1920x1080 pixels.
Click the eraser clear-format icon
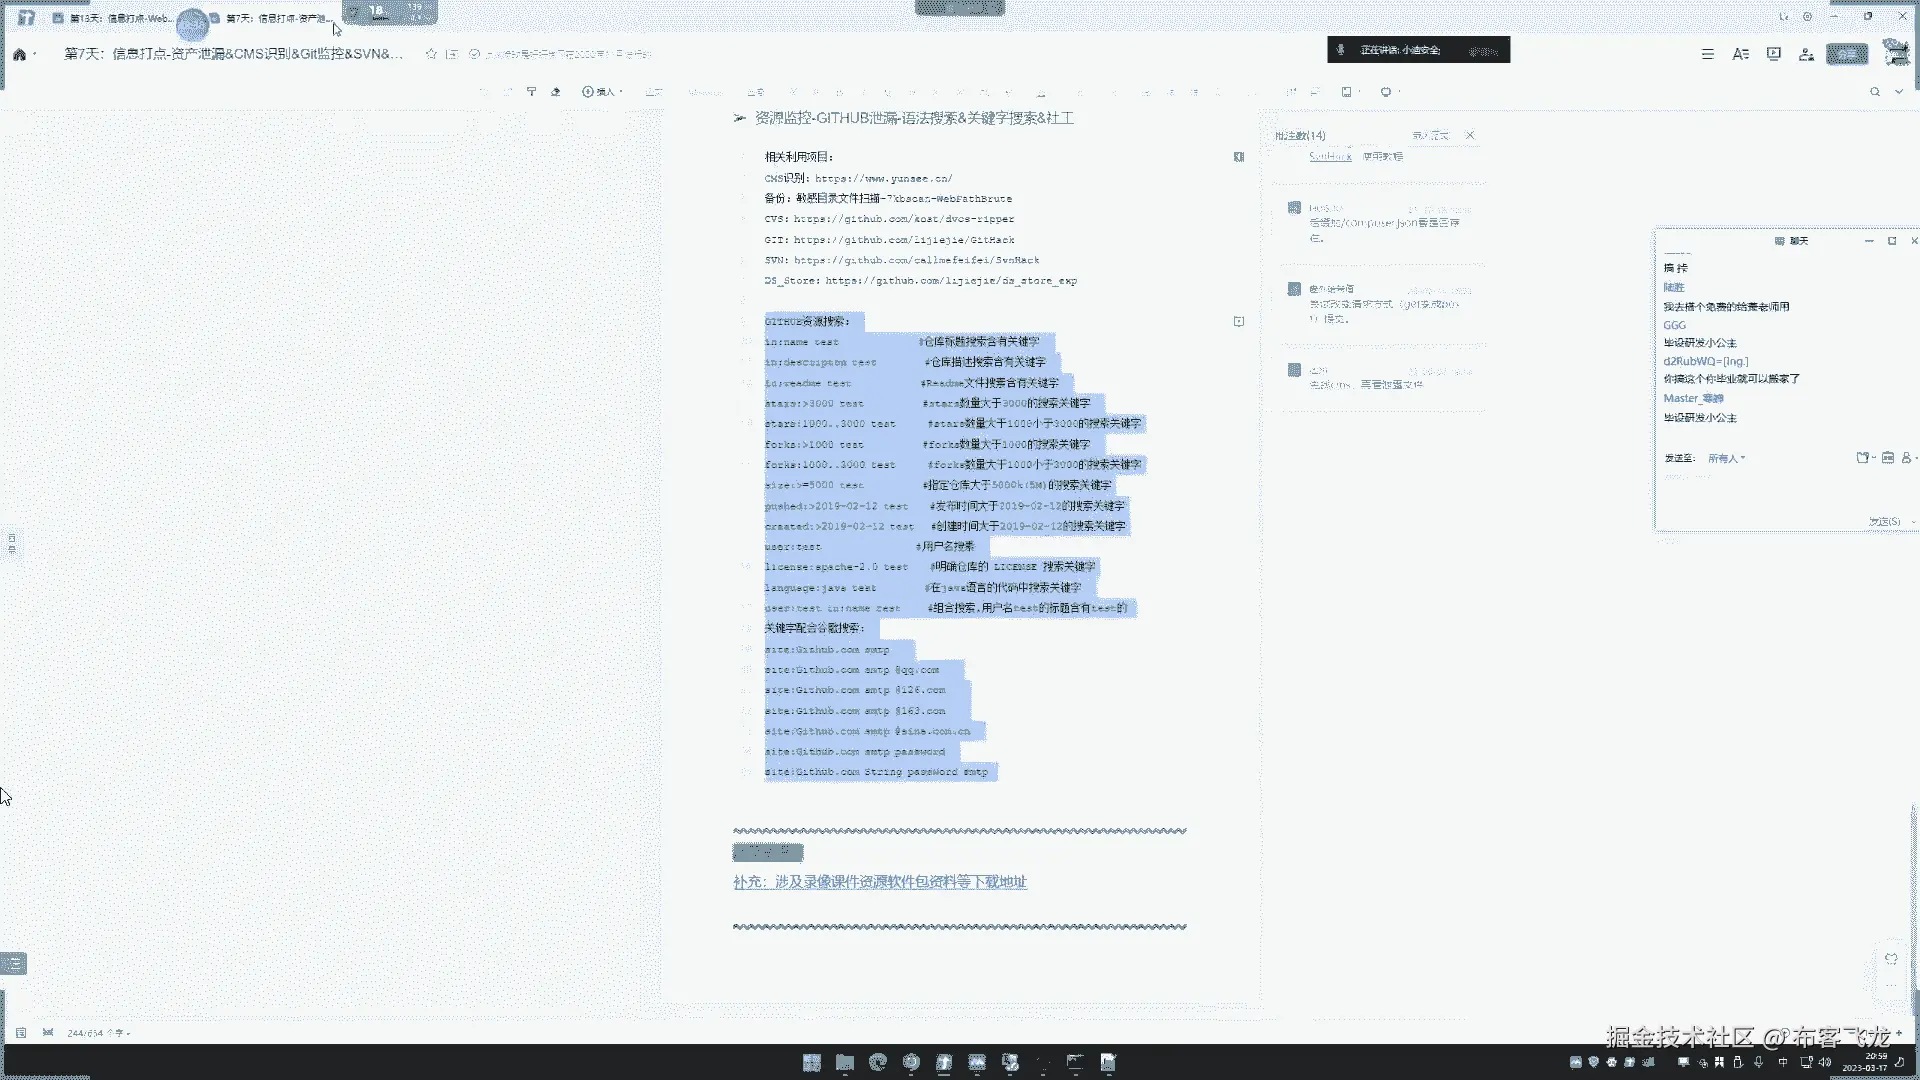556,92
